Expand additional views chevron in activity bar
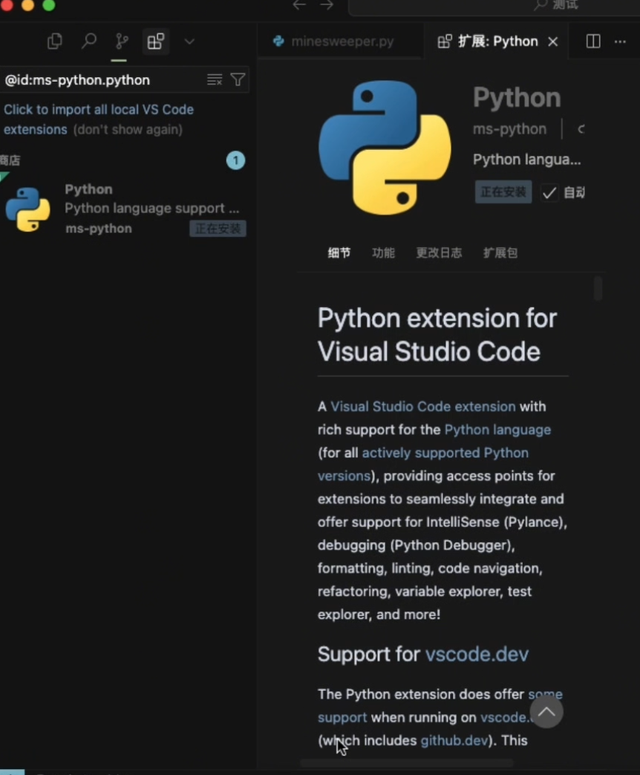The width and height of the screenshot is (640, 775). tap(189, 41)
